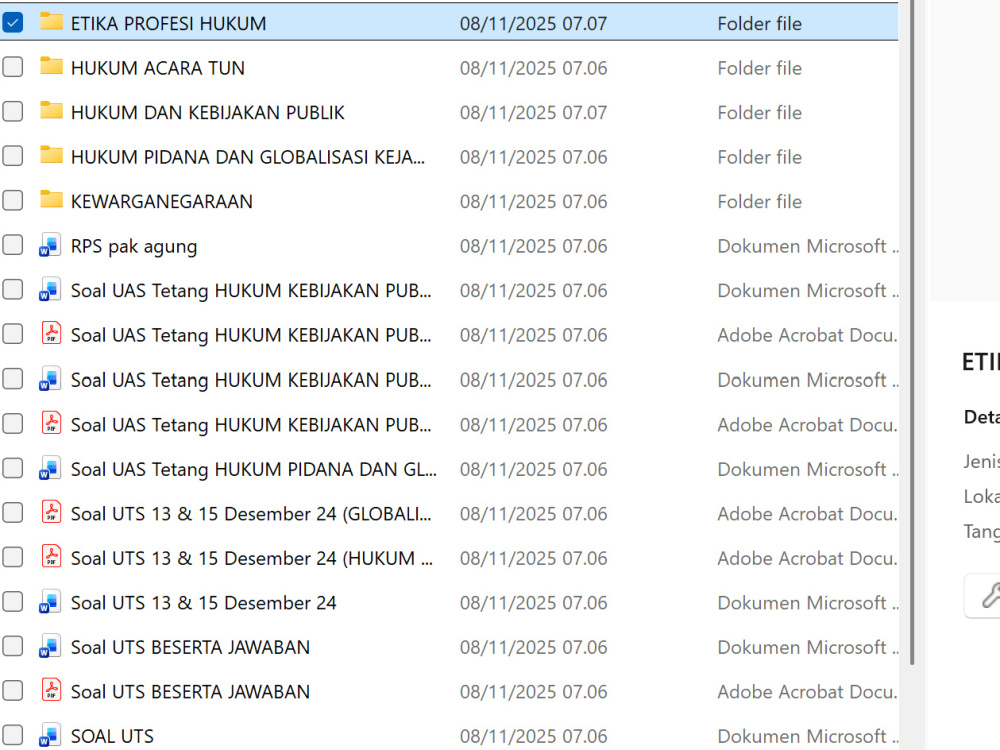The width and height of the screenshot is (1000, 750).
Task: Select file name SOAL UTS
Action: [112, 737]
